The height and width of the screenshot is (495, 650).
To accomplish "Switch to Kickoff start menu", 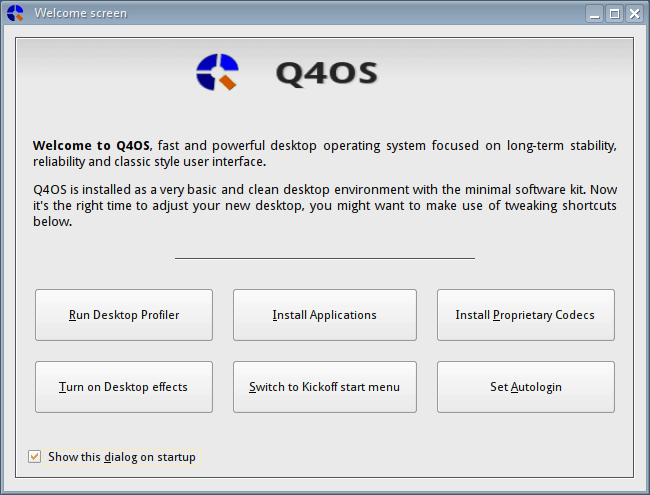I will (x=325, y=387).
